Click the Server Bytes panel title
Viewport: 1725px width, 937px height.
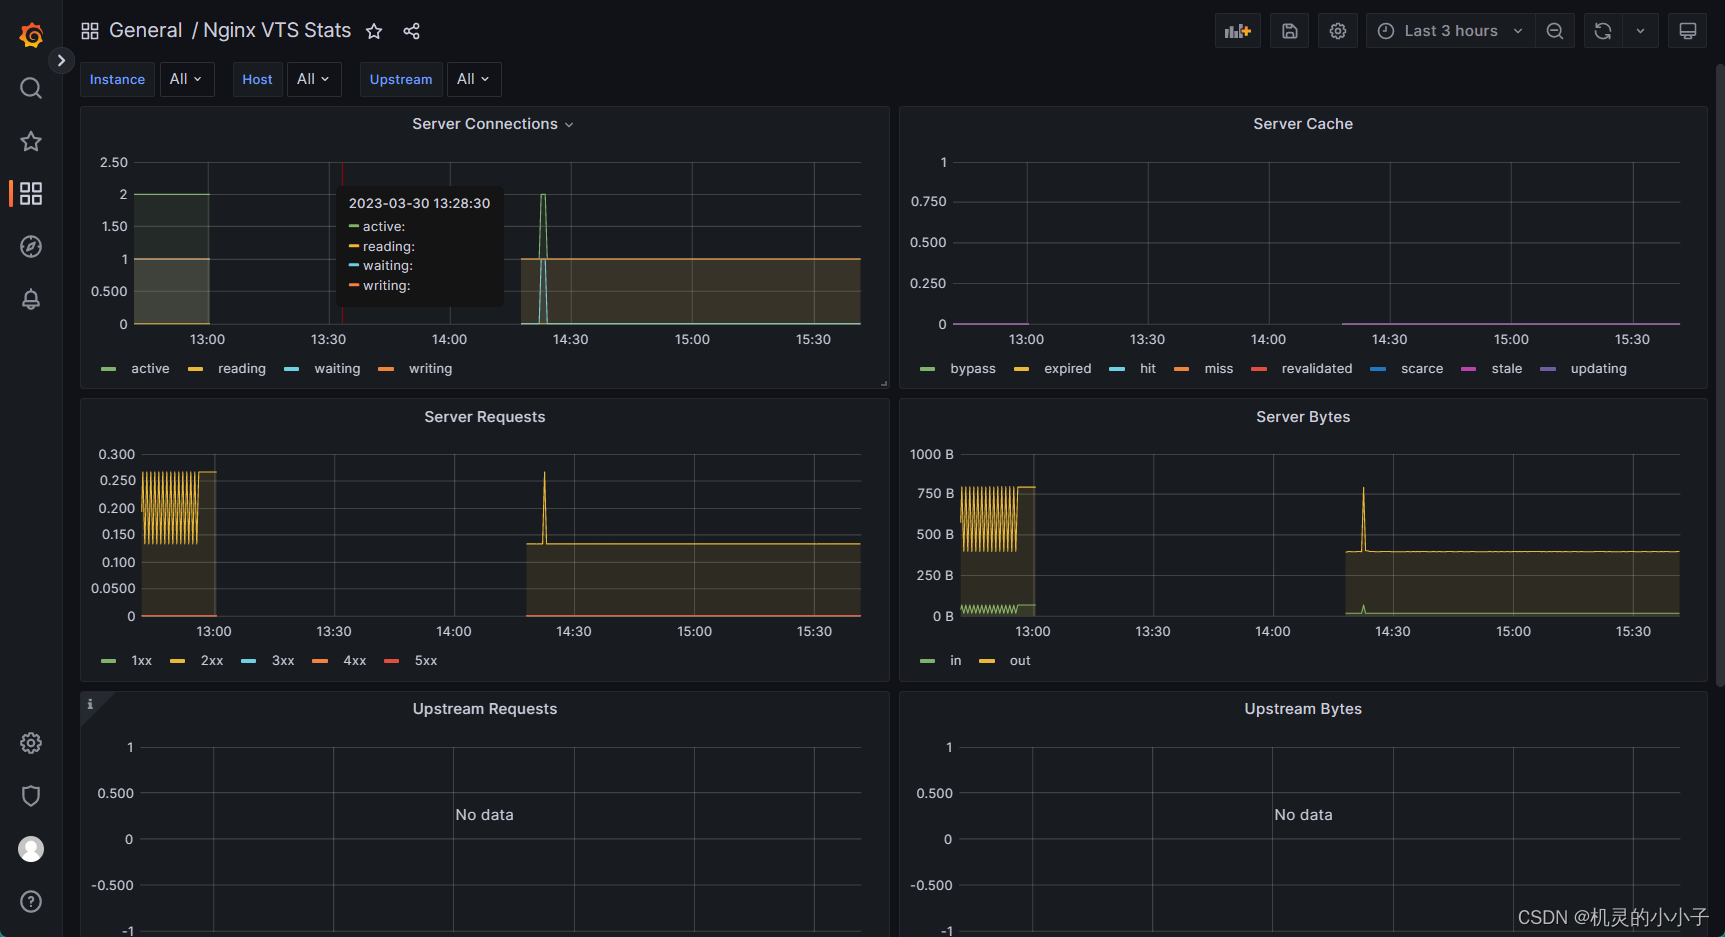point(1303,417)
